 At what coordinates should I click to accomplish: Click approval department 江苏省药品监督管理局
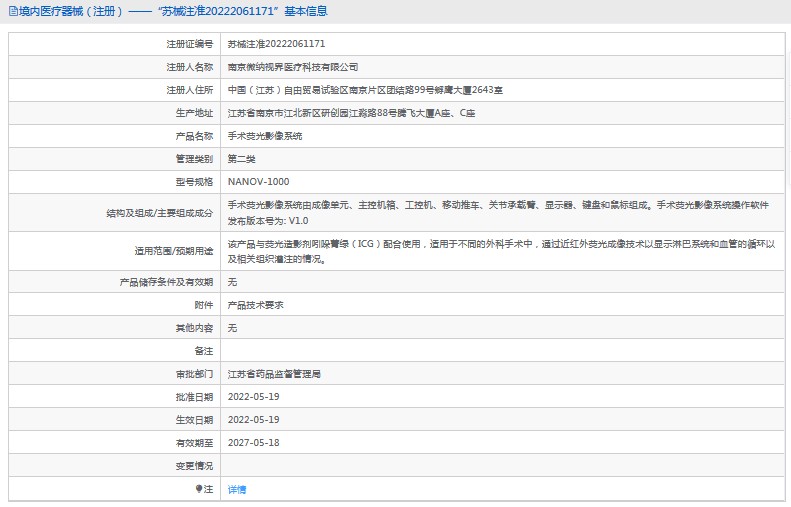coord(274,374)
